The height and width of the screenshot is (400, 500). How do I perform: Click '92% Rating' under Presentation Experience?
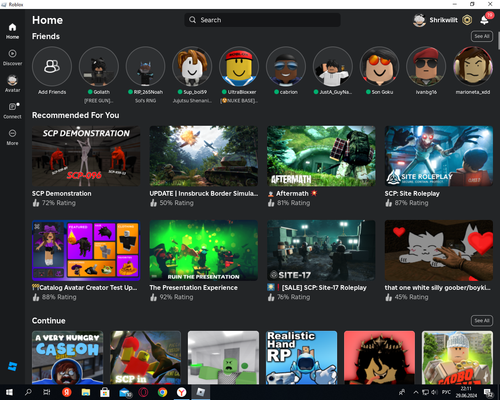[176, 297]
